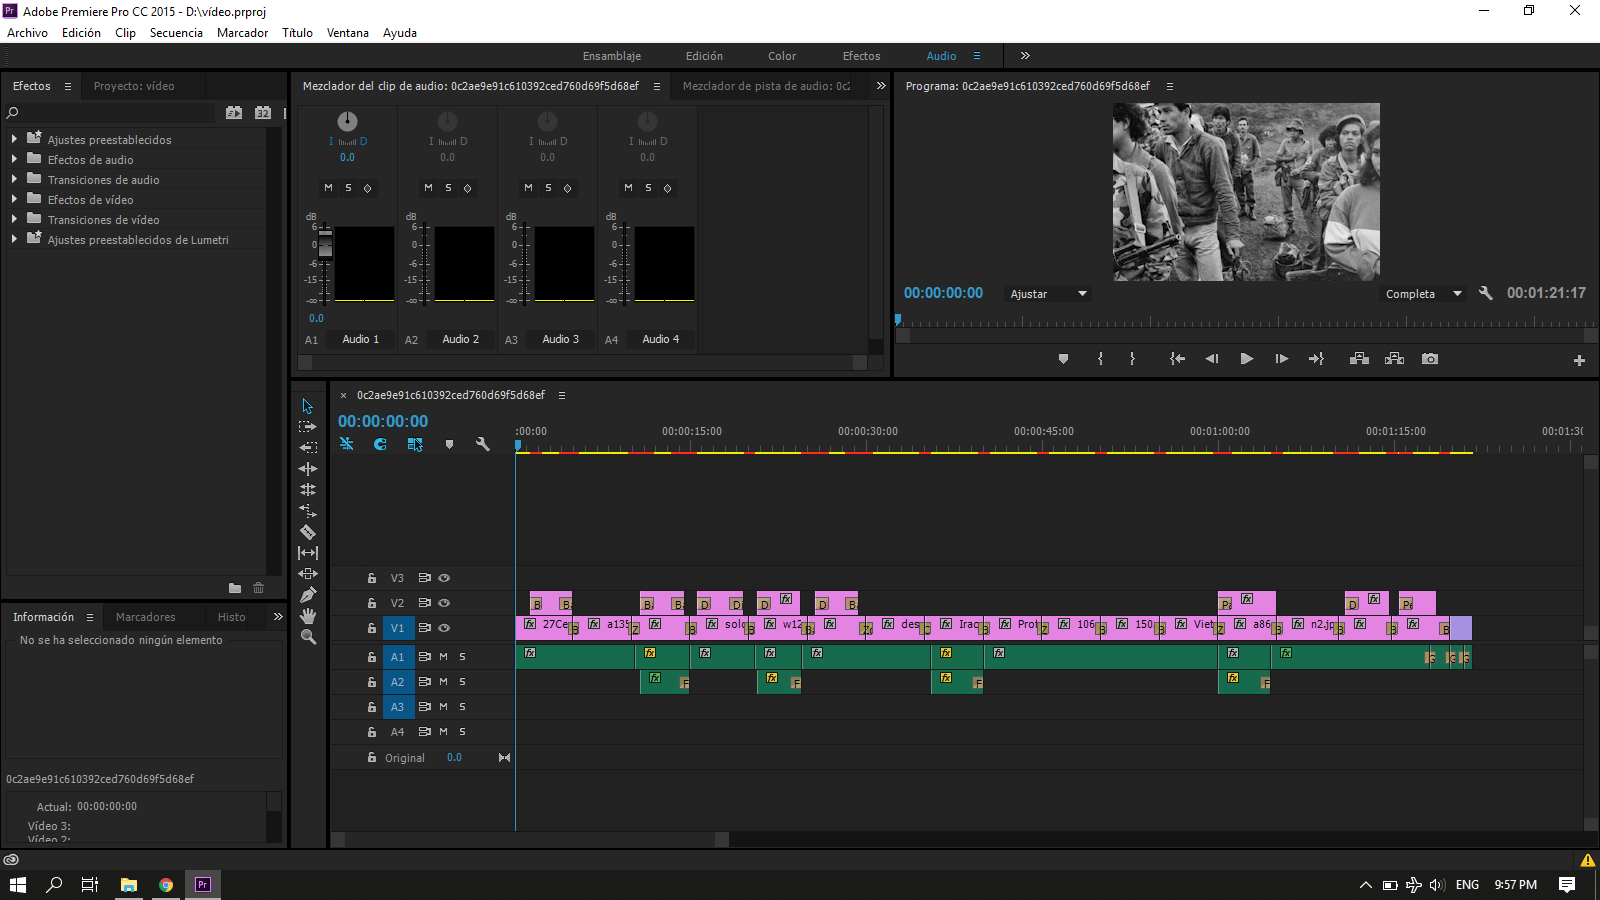The height and width of the screenshot is (900, 1600).
Task: Toggle V1 track output eye
Action: [x=444, y=628]
